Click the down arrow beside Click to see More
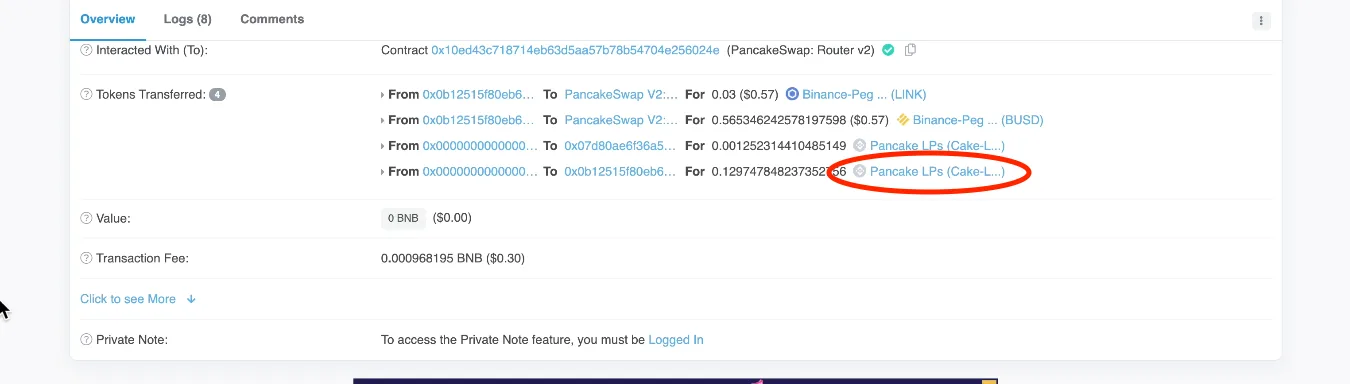 tap(191, 299)
